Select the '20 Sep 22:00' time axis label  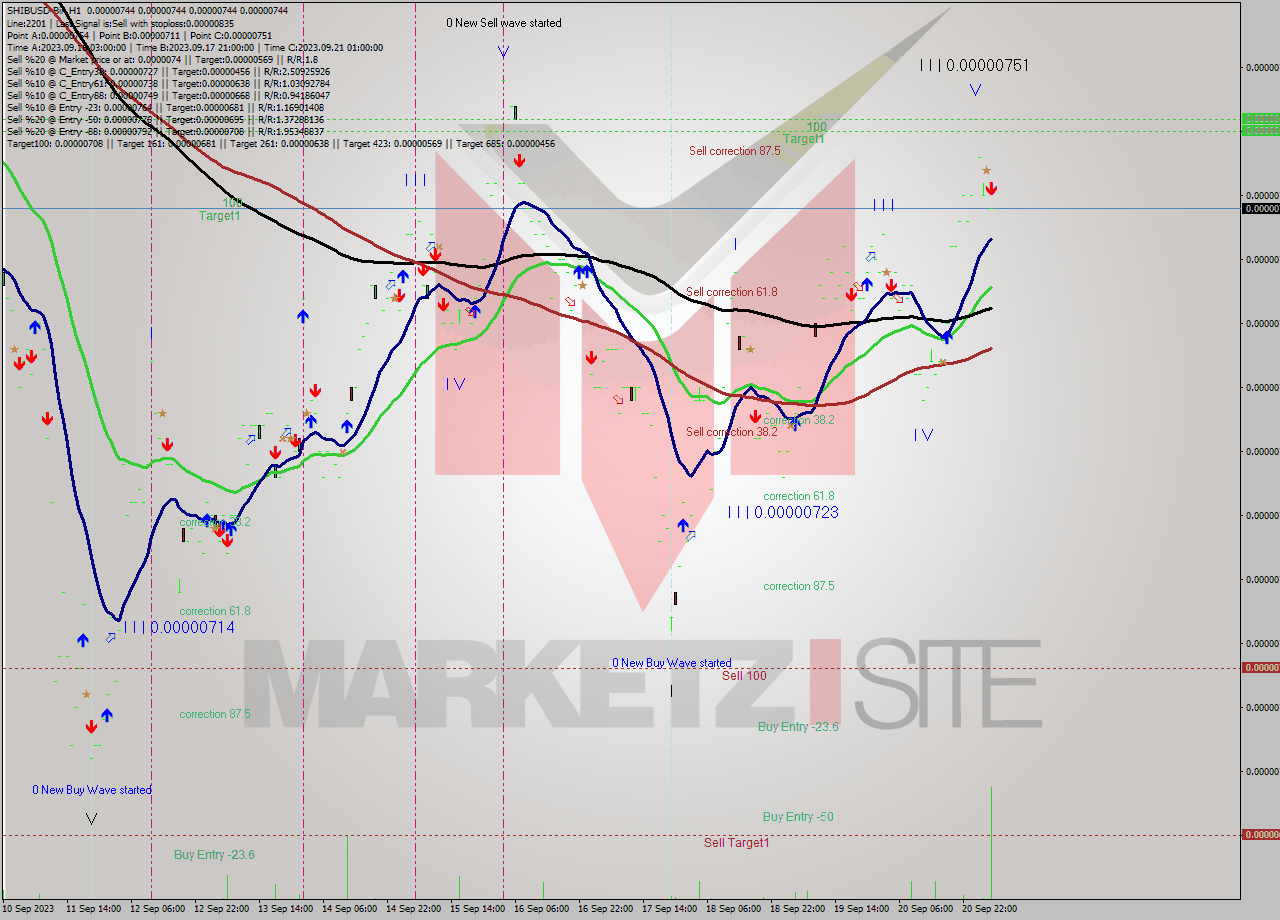pos(990,909)
